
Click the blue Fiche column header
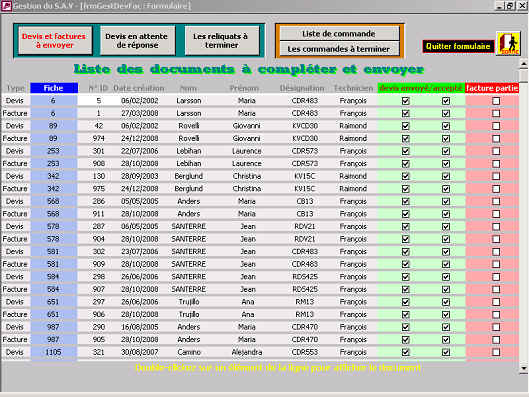pos(54,88)
